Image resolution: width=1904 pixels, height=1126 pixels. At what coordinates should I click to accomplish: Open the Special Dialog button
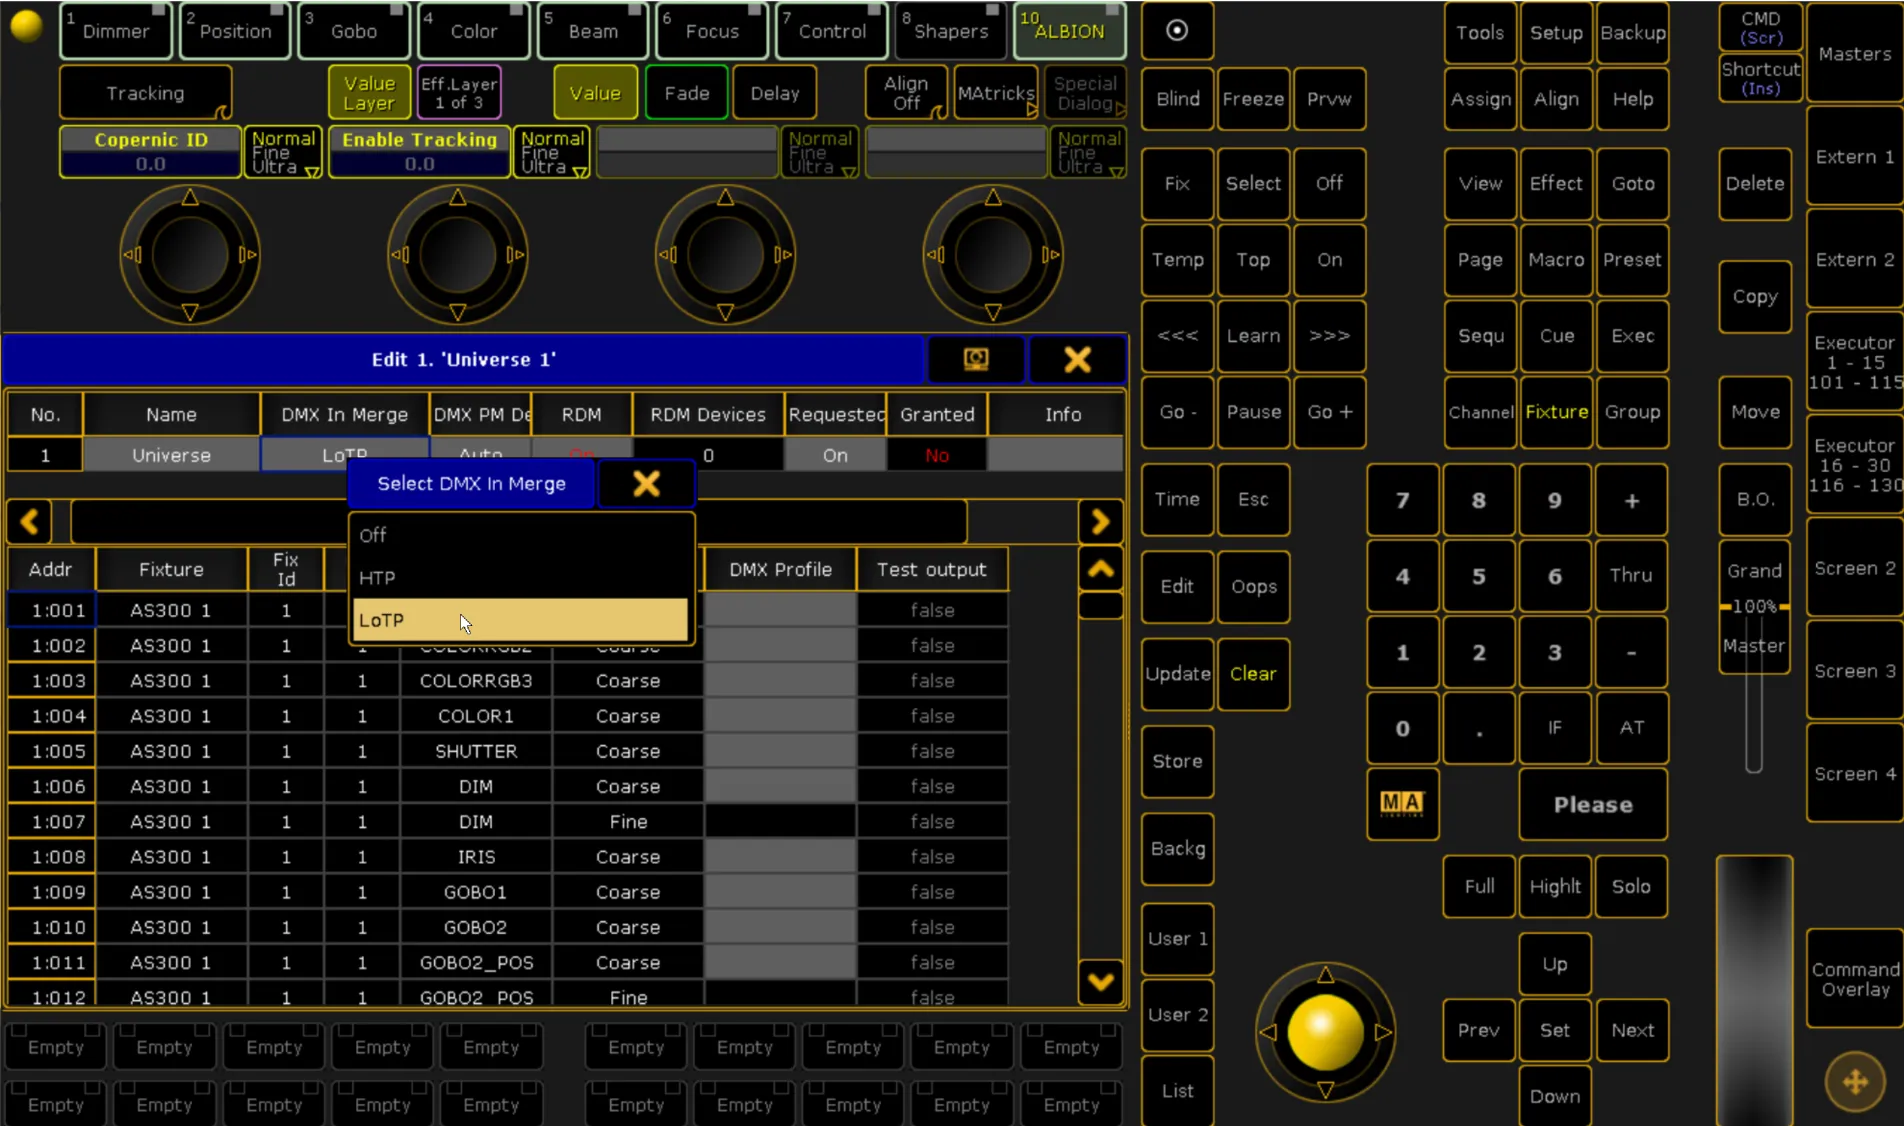(1086, 93)
